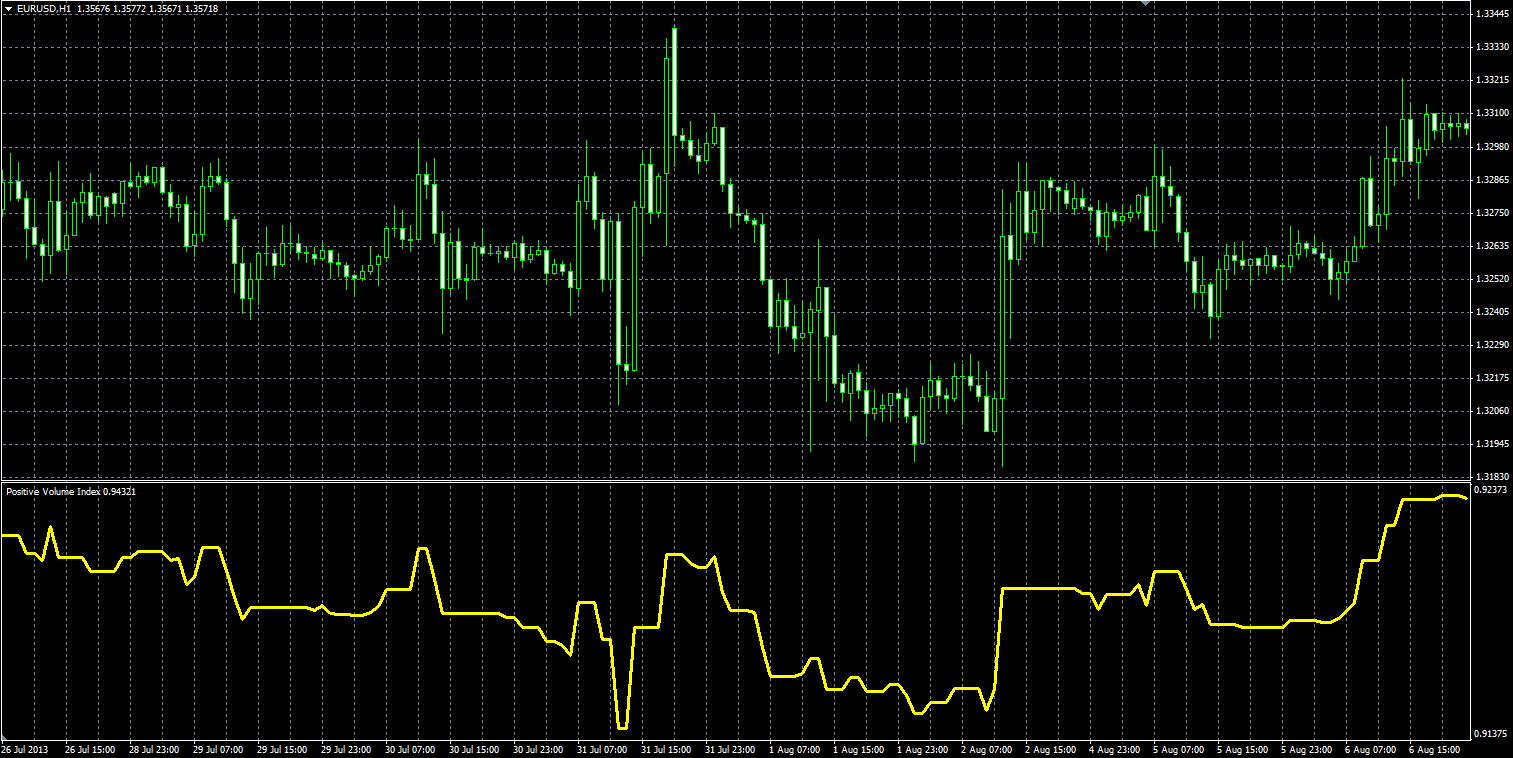Image resolution: width=1513 pixels, height=758 pixels.
Task: Select the 26 Jul 15:00 time label
Action: [89, 749]
